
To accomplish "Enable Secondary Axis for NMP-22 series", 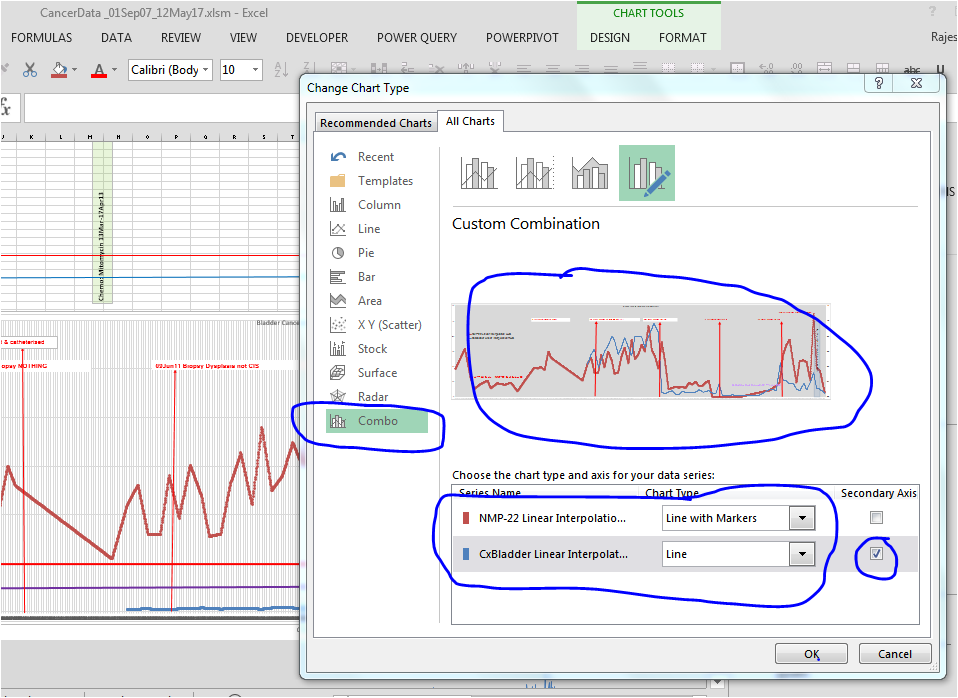I will (876, 518).
